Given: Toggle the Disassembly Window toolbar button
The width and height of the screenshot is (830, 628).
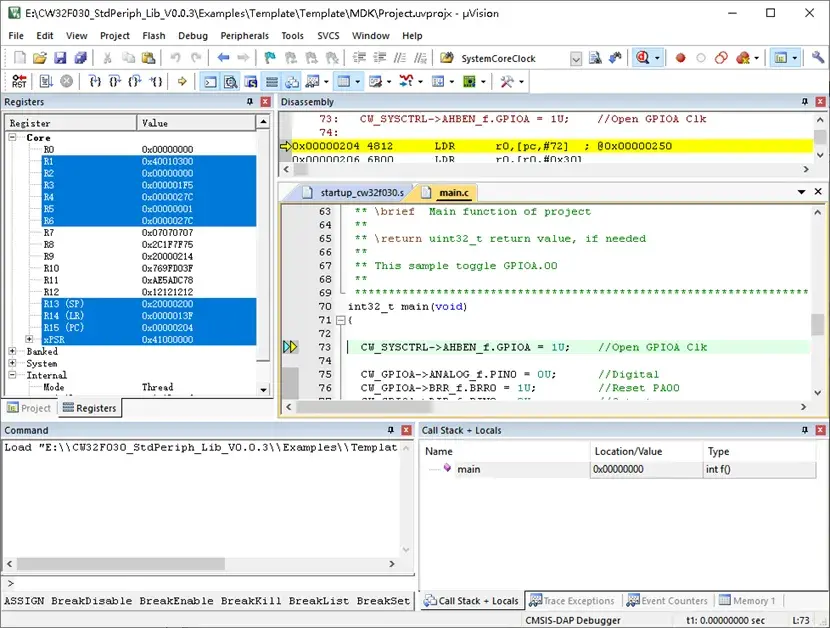Looking at the screenshot, I should point(232,81).
